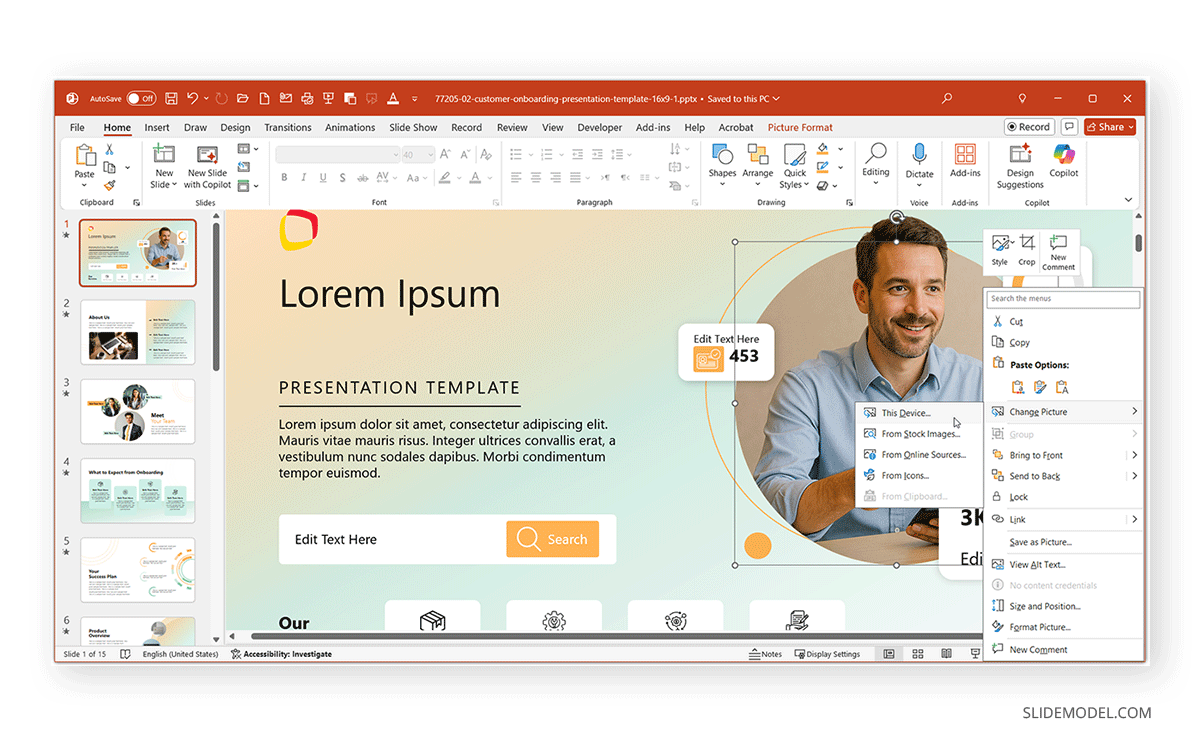Image resolution: width=1200 pixels, height=743 pixels.
Task: Launch Copilot from the ribbon
Action: [1063, 160]
